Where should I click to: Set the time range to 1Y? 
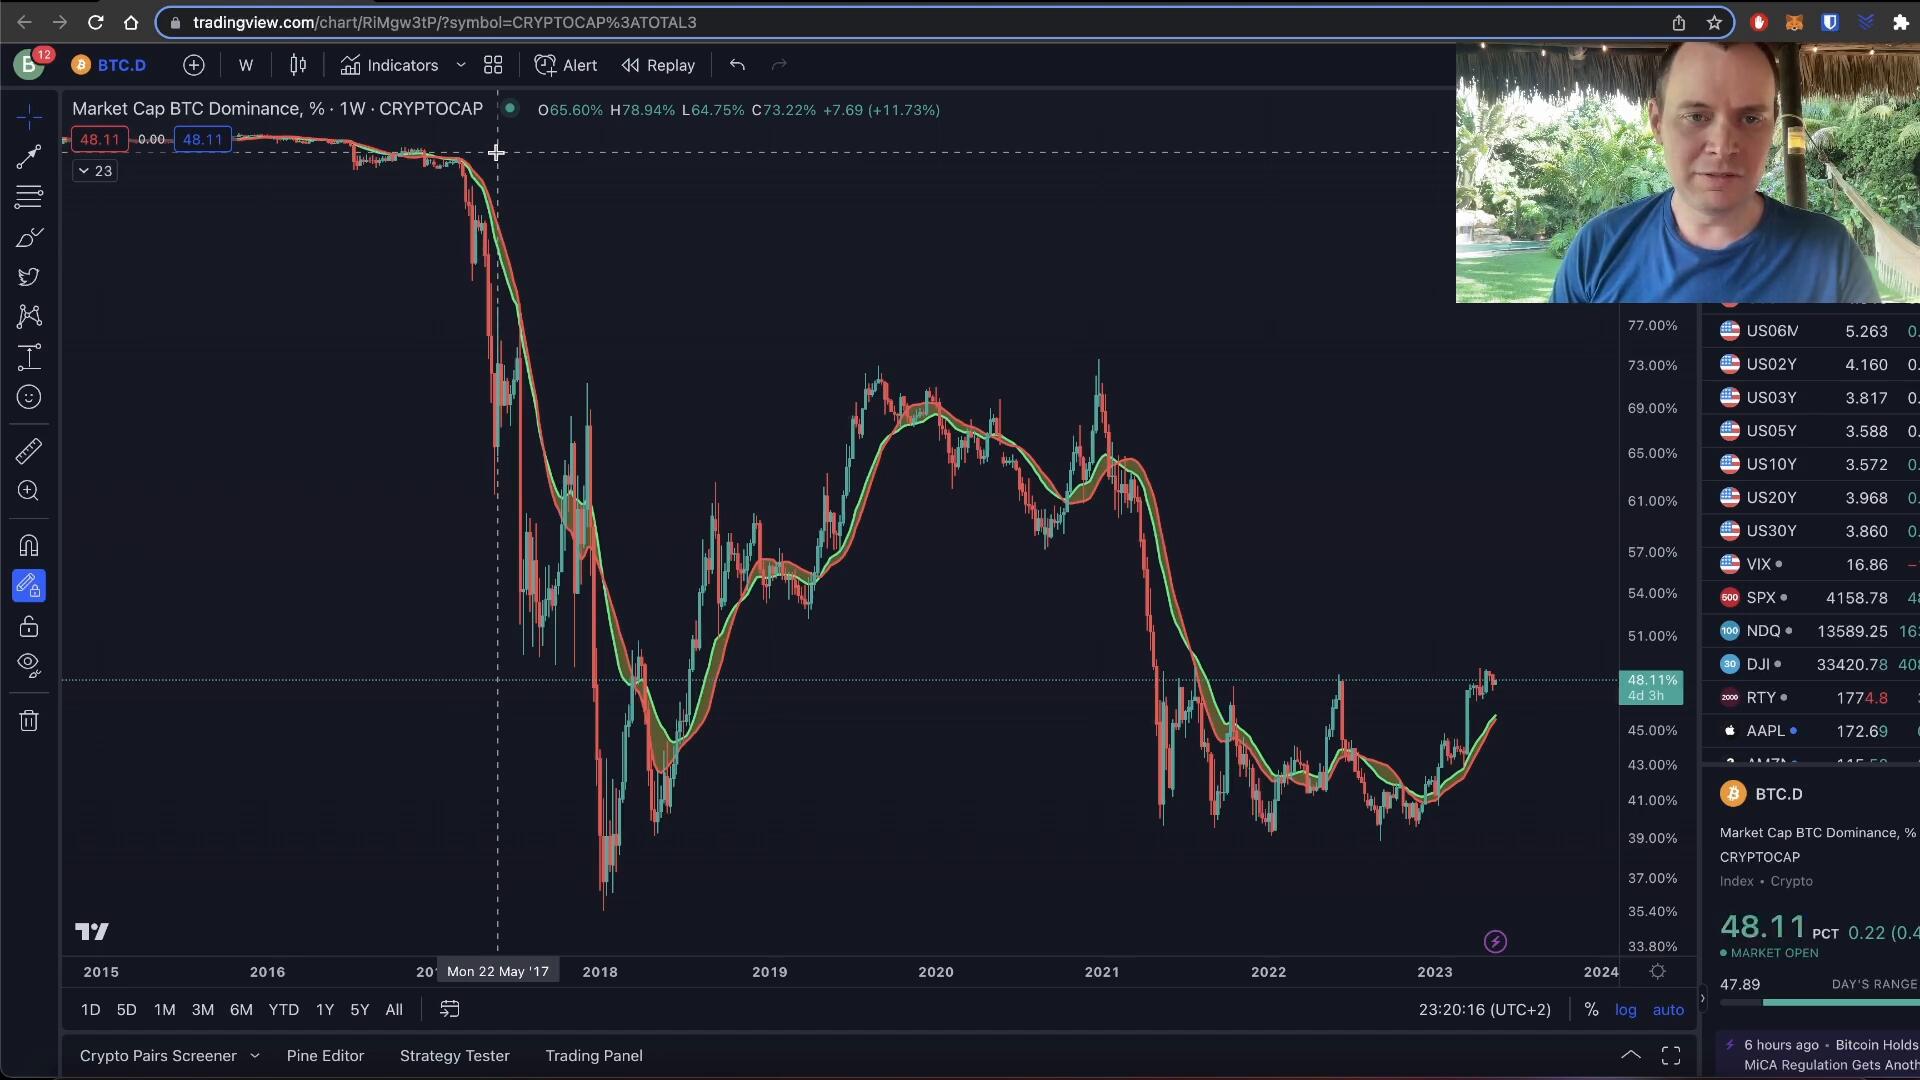[324, 1010]
